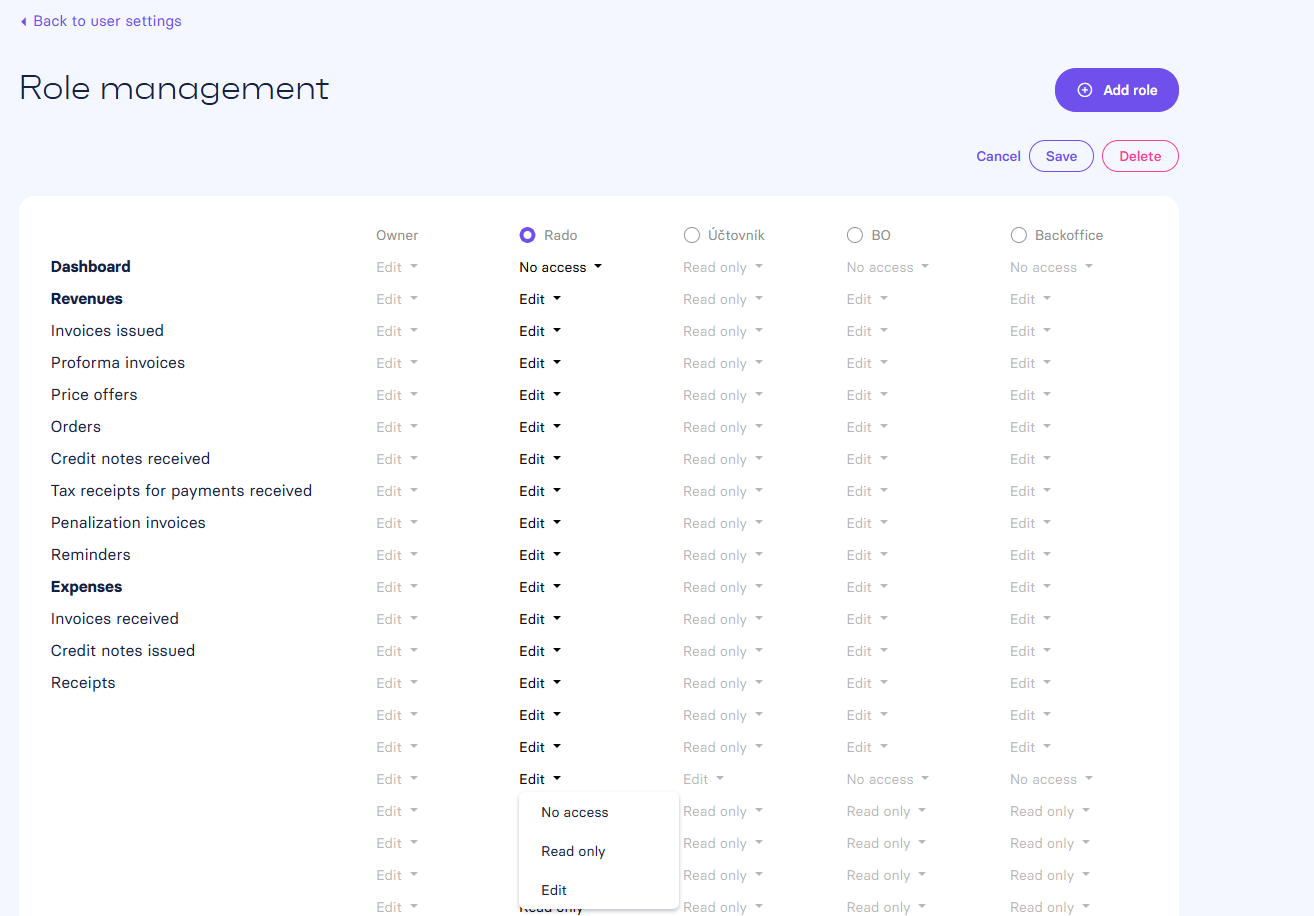Open Rado's Dashboard access dropdown
Image resolution: width=1314 pixels, height=916 pixels.
pyautogui.click(x=561, y=267)
